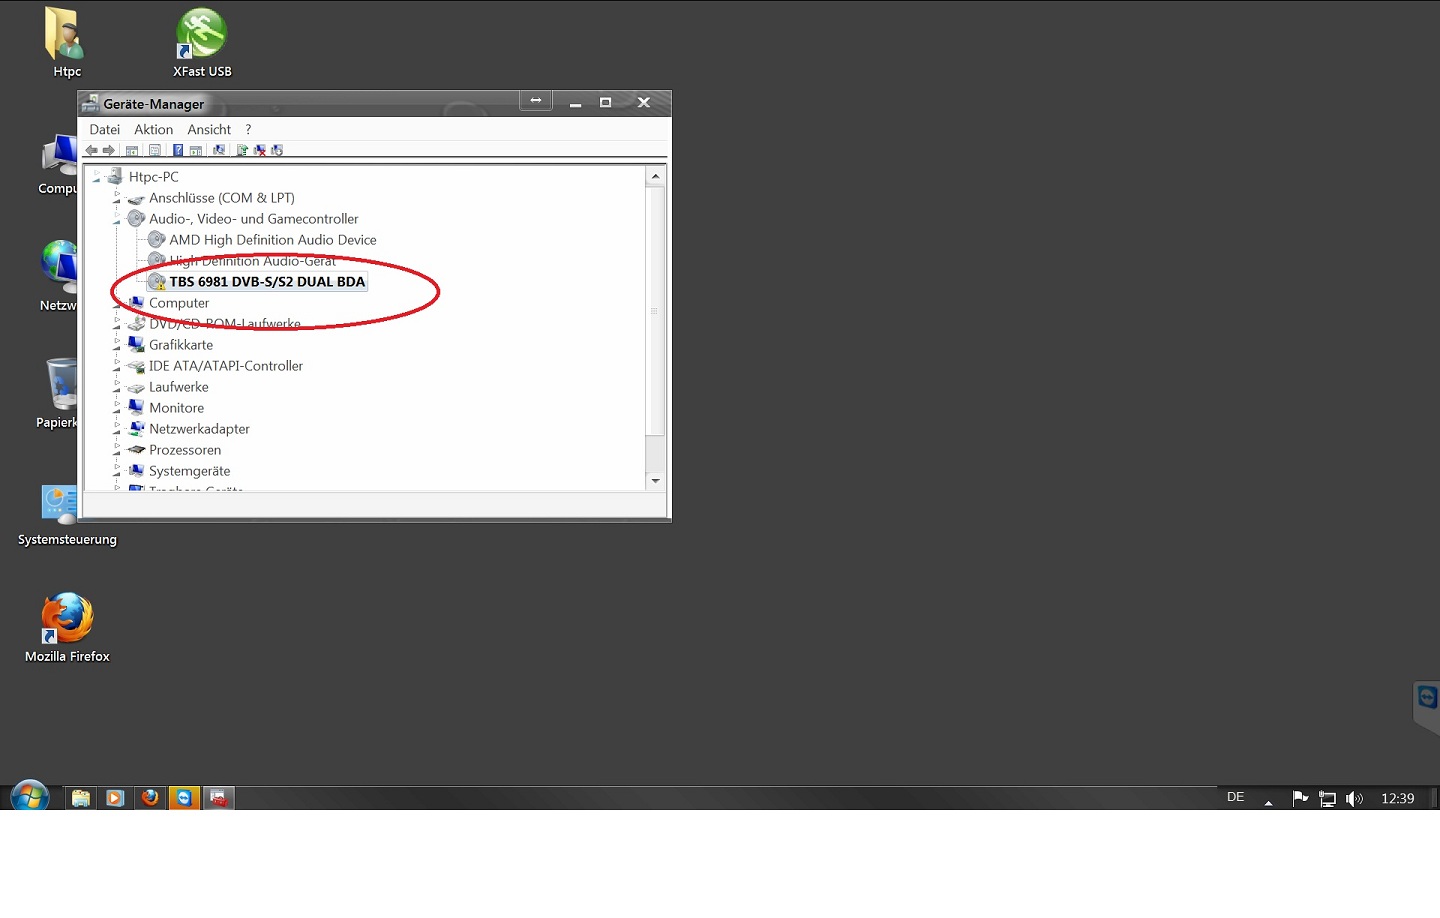Select the Netzwerk desktop icon
Screen dimensions: 1440x918
[x=58, y=276]
